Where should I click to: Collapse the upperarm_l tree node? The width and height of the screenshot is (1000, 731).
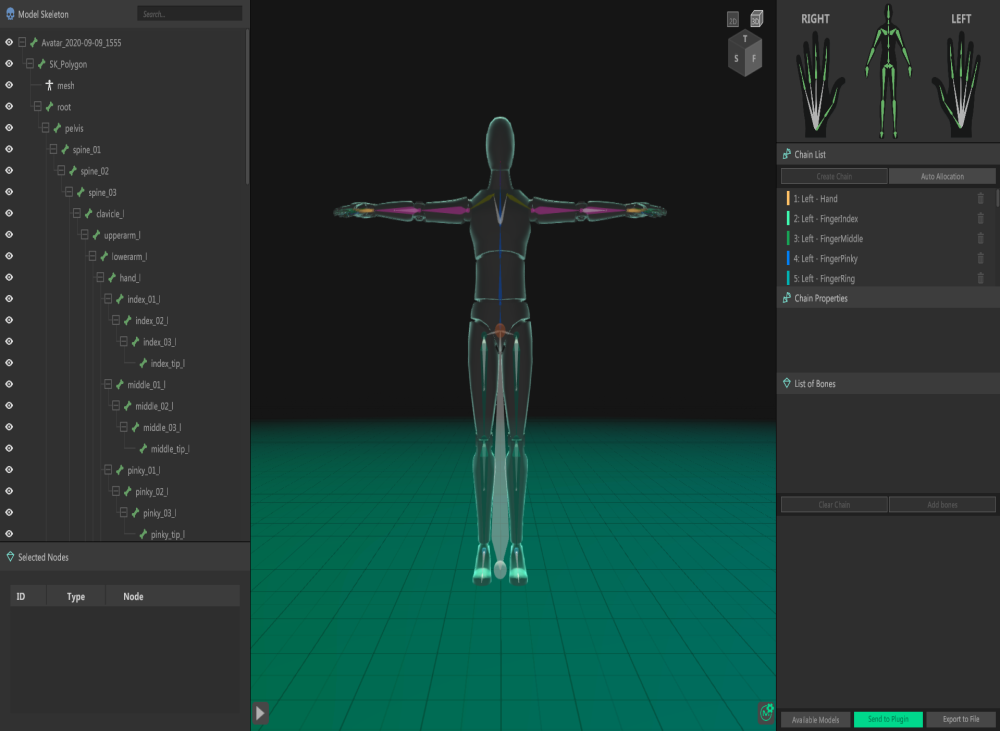click(x=84, y=235)
